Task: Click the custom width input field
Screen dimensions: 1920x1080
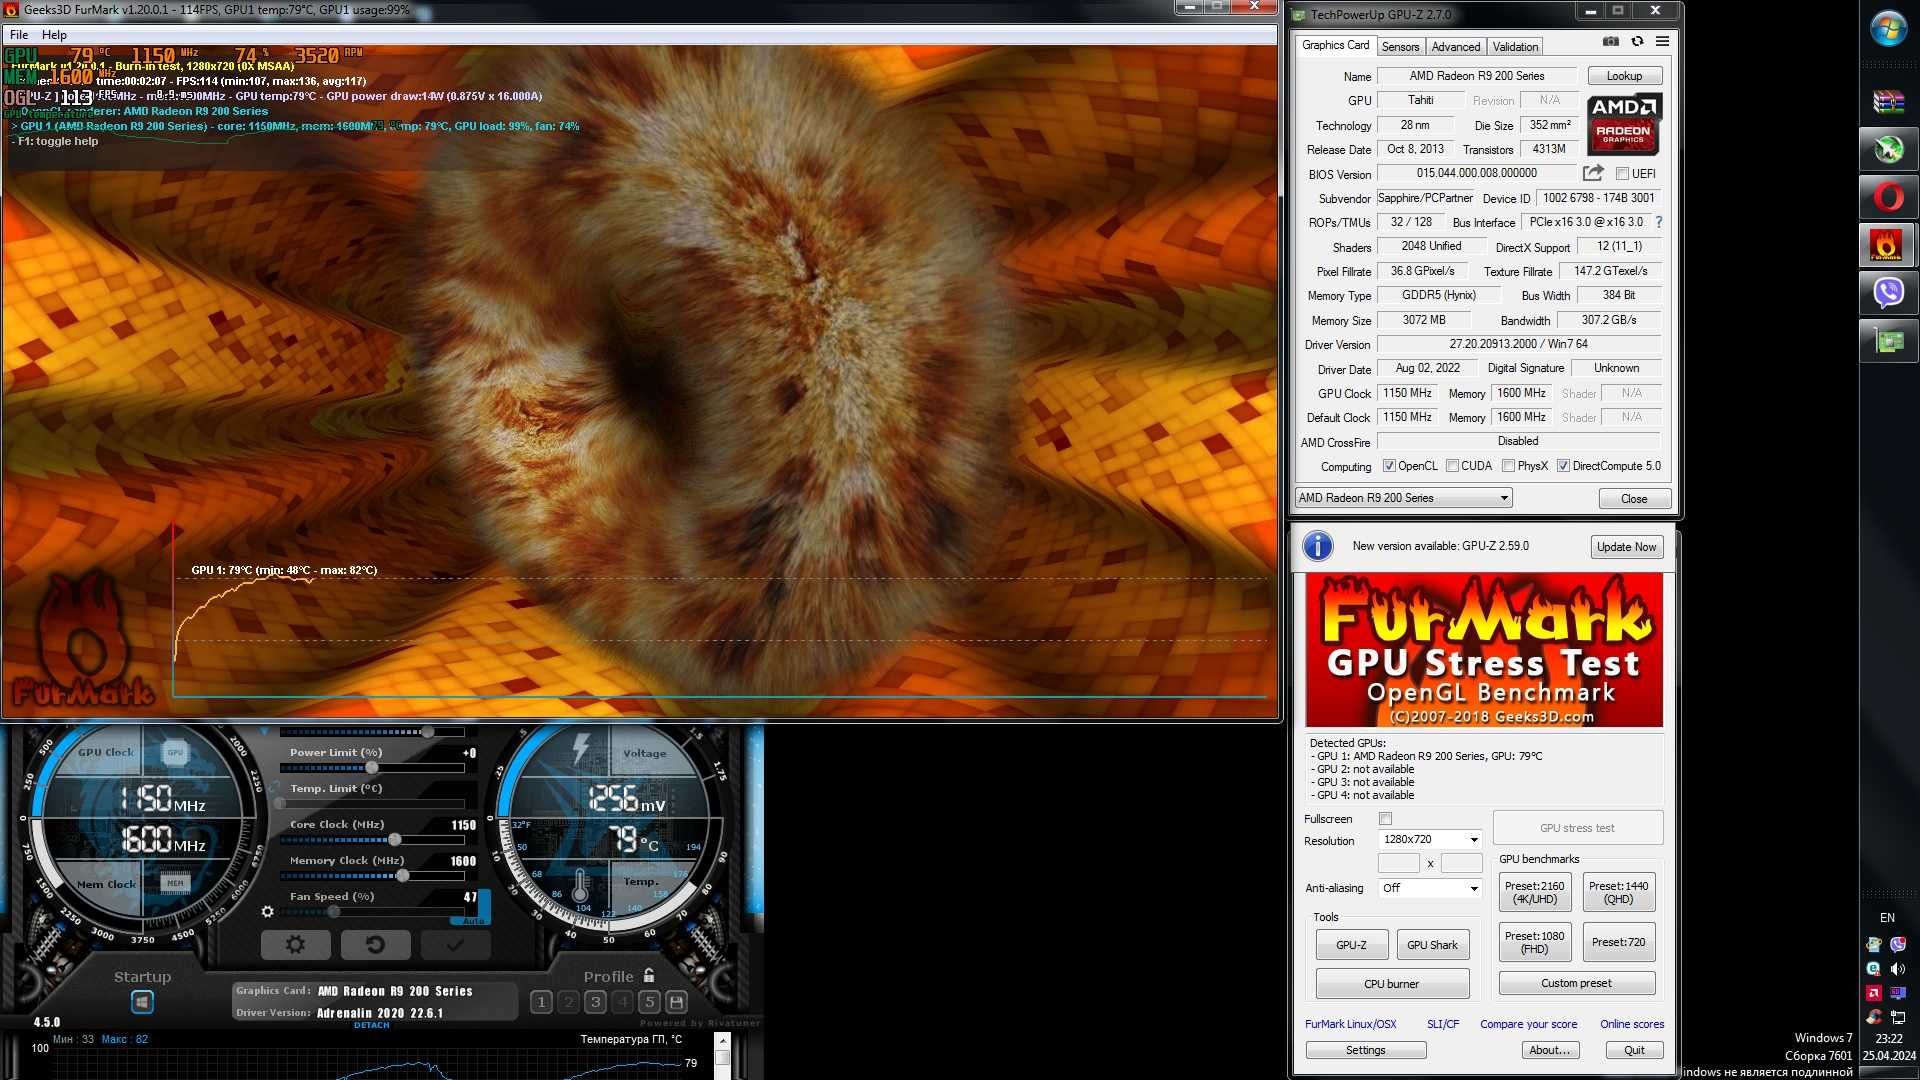Action: point(1398,864)
